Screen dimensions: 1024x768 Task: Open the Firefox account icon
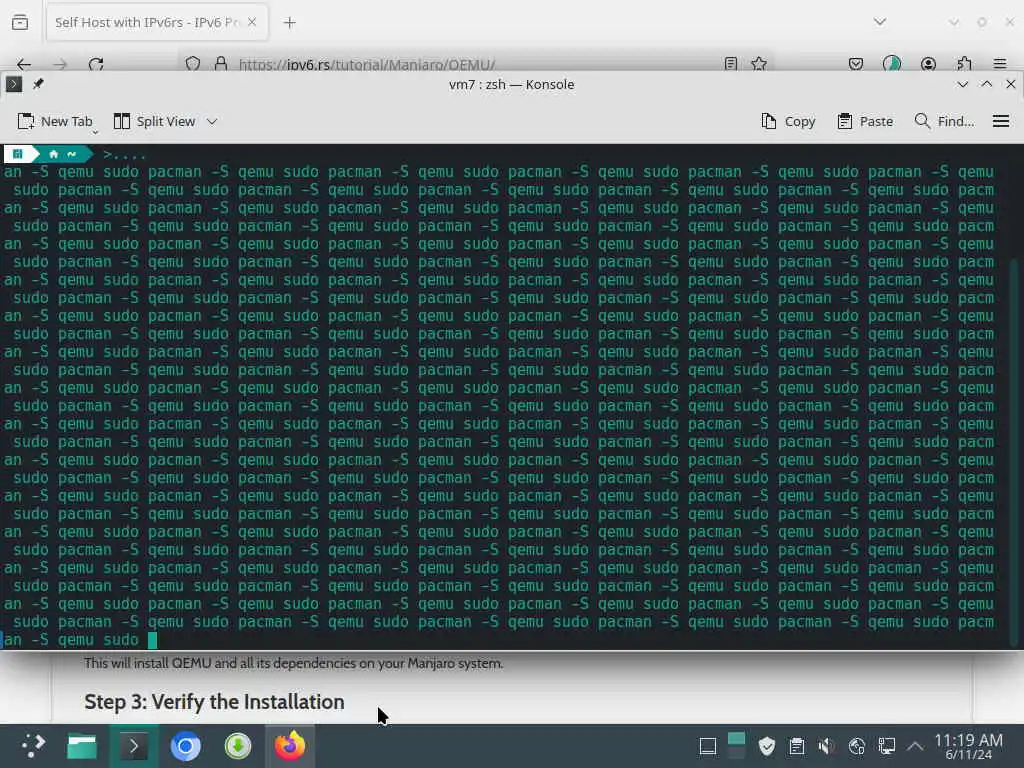pyautogui.click(x=928, y=64)
